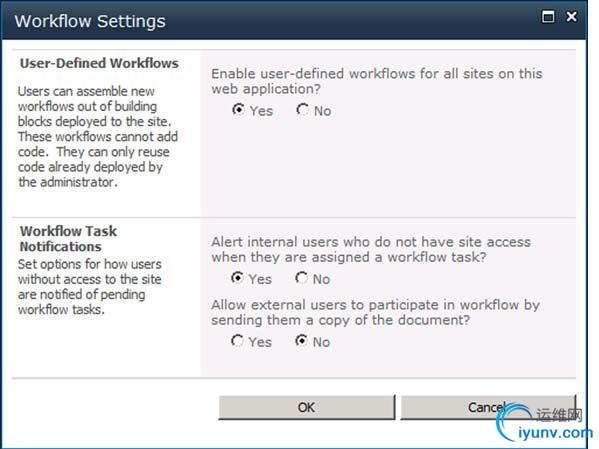Choose Yes for alerting internal users
Screen dimensions: 599x449
[237, 278]
